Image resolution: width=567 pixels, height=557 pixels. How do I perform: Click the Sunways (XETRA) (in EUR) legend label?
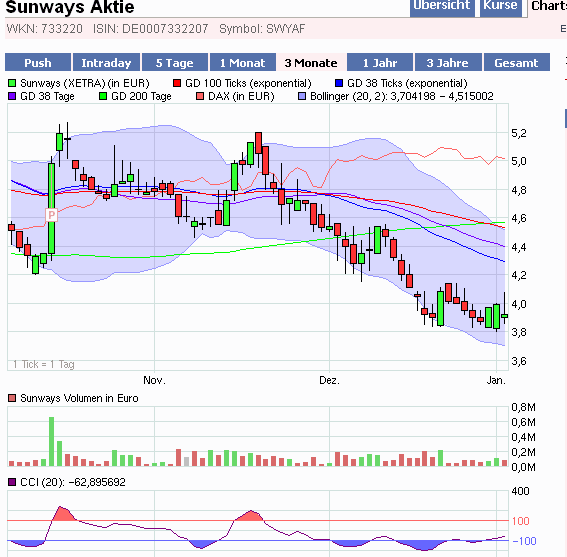click(85, 83)
